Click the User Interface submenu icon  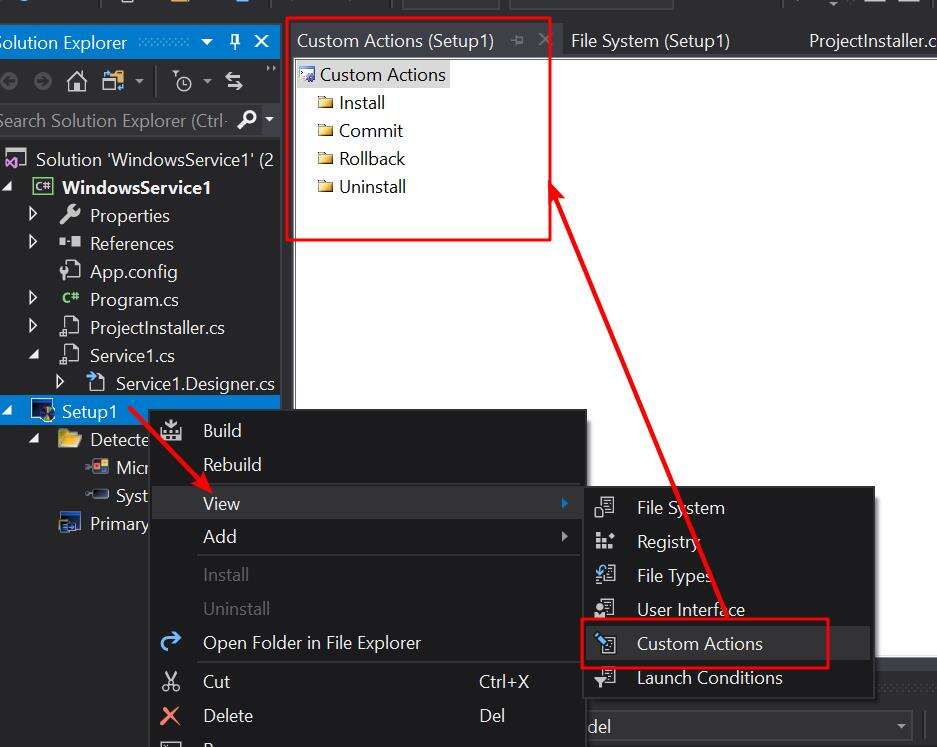pyautogui.click(x=605, y=609)
